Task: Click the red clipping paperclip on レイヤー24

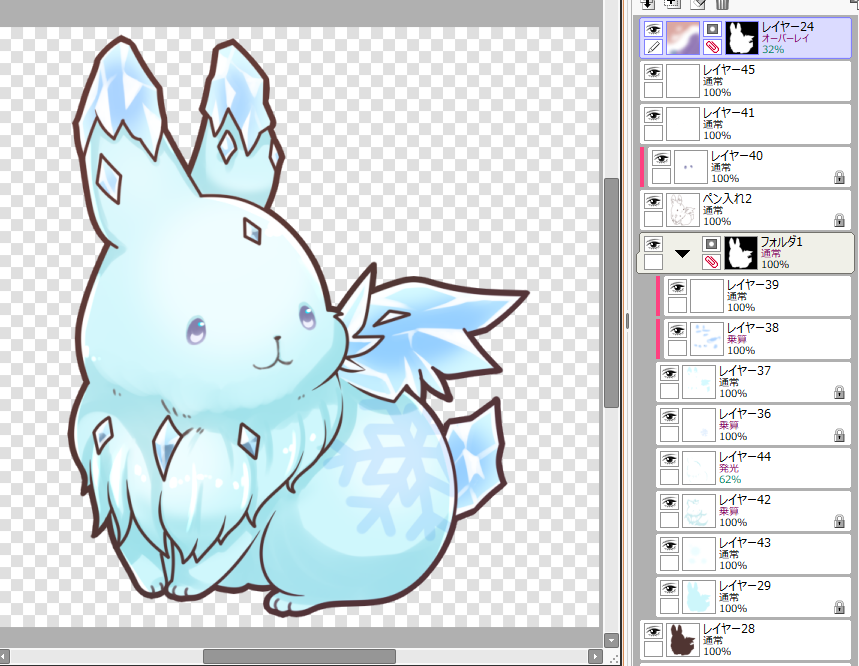Action: coord(712,47)
